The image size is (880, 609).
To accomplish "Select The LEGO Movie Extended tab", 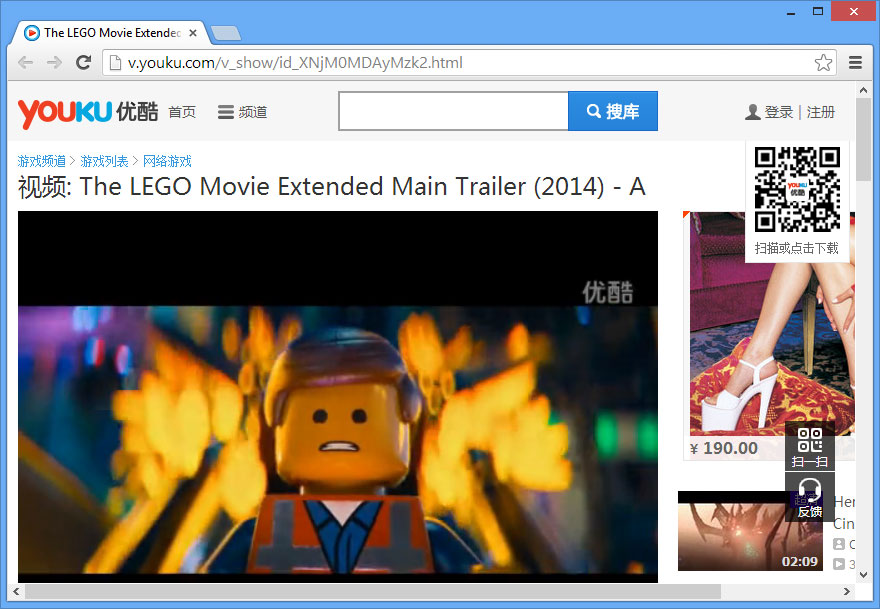I will click(x=111, y=33).
